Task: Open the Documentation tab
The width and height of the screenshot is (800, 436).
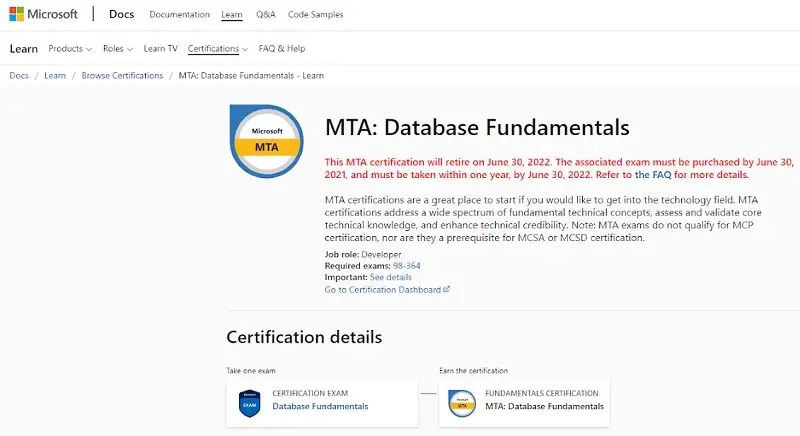Action: (x=180, y=14)
